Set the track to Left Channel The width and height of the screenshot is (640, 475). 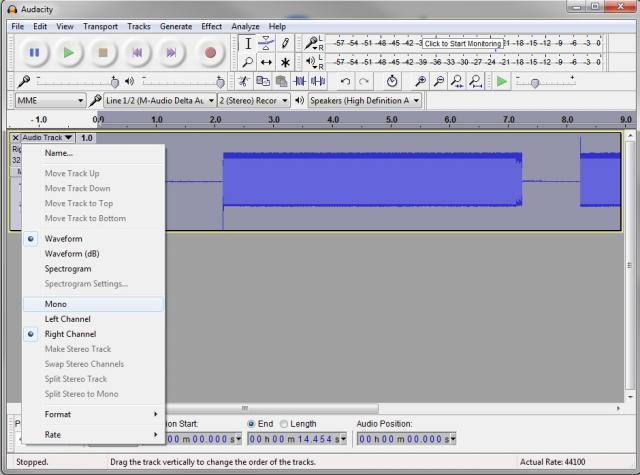point(94,319)
